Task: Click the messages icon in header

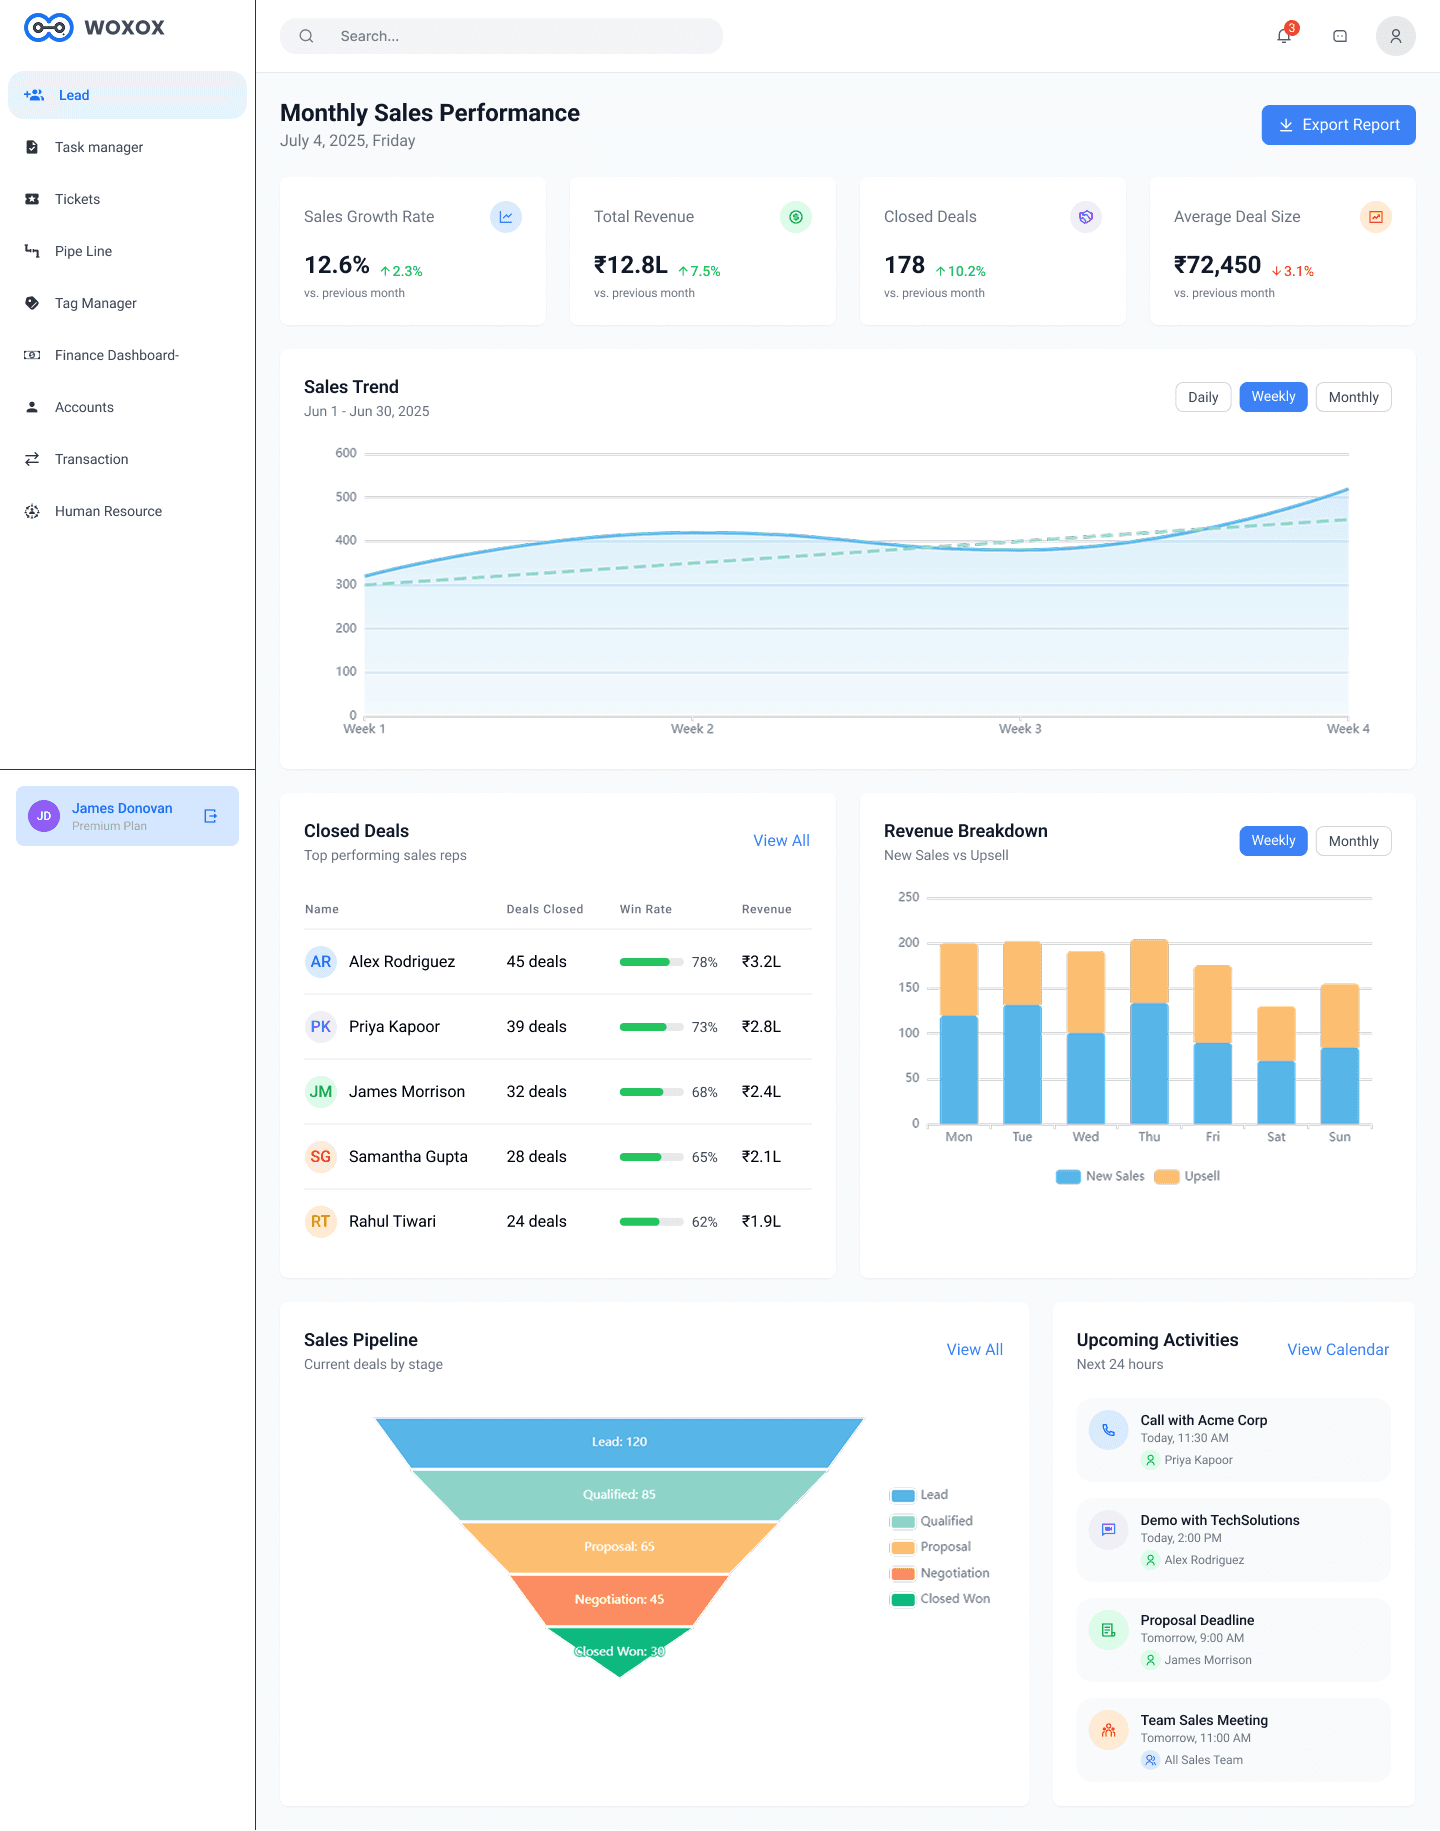Action: pos(1340,36)
